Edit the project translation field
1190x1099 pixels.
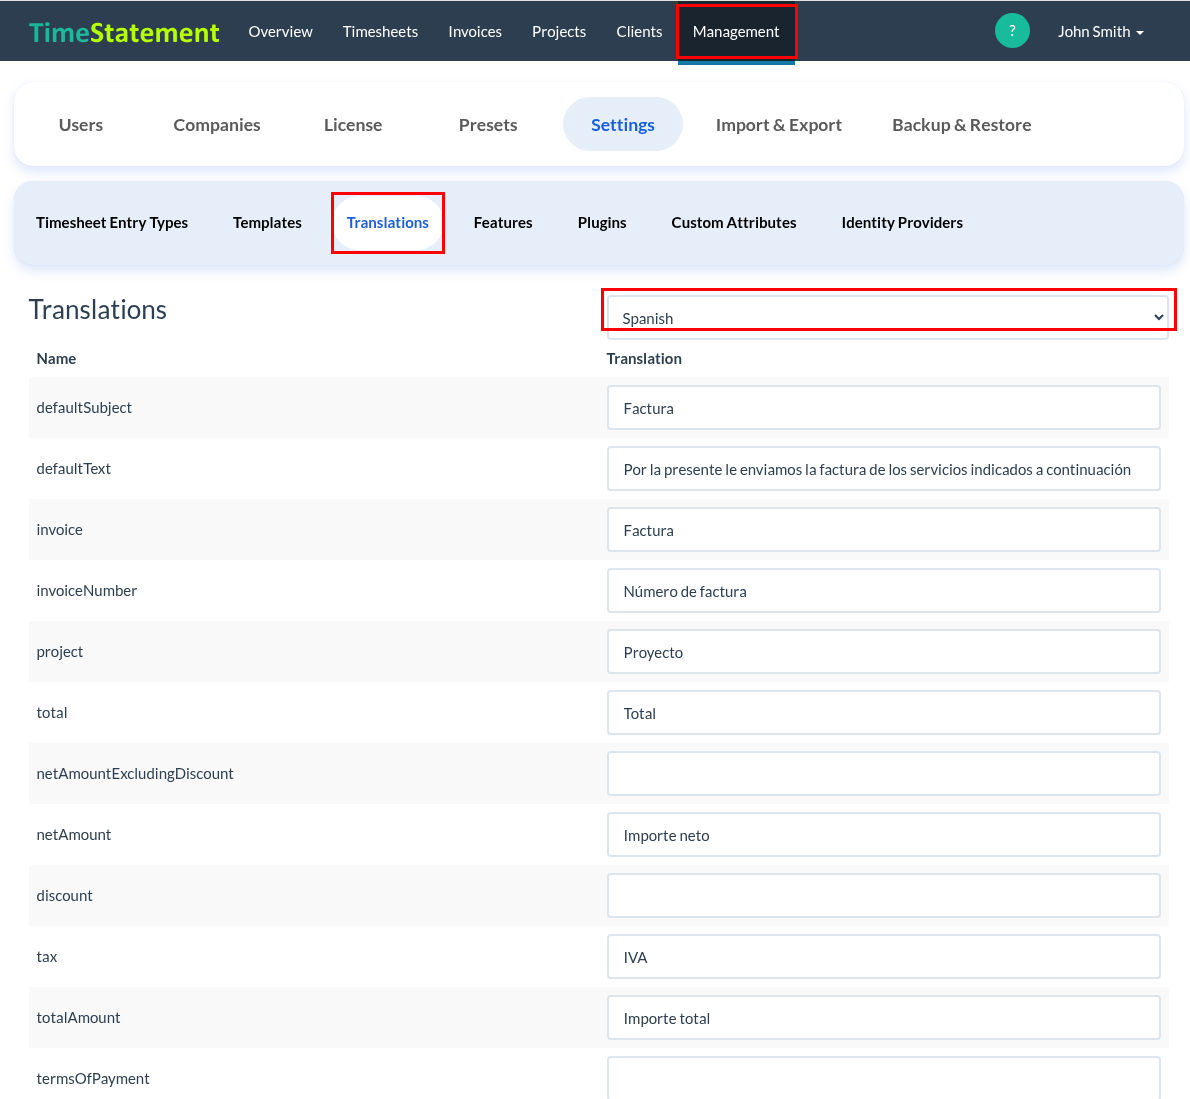(x=883, y=652)
